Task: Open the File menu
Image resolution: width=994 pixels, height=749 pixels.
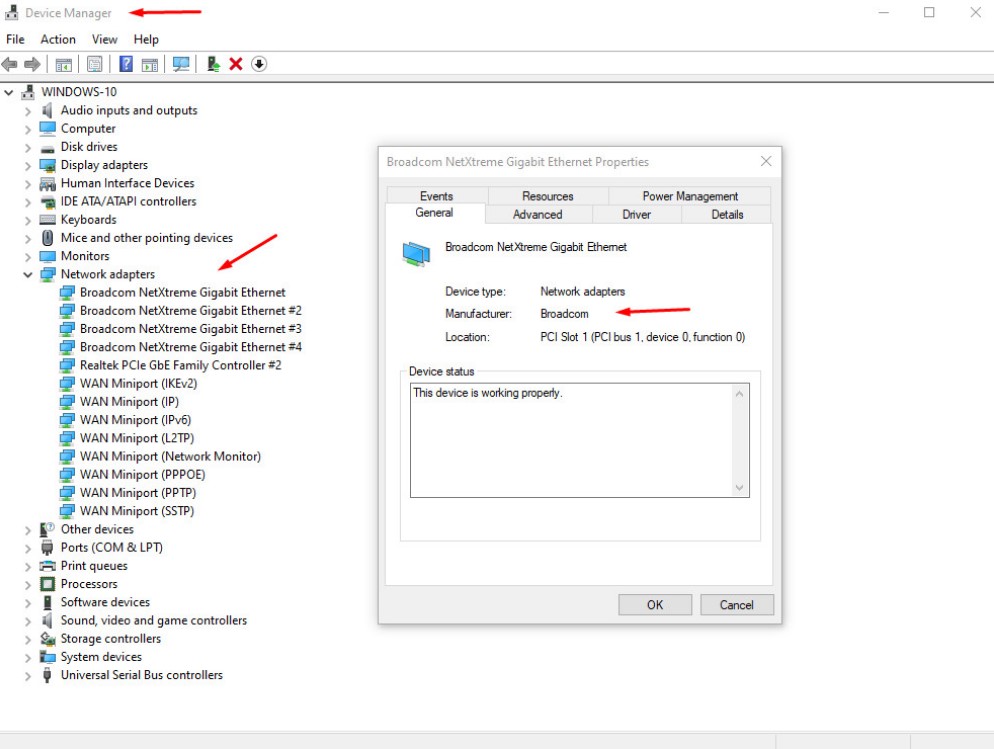Action: (x=15, y=39)
